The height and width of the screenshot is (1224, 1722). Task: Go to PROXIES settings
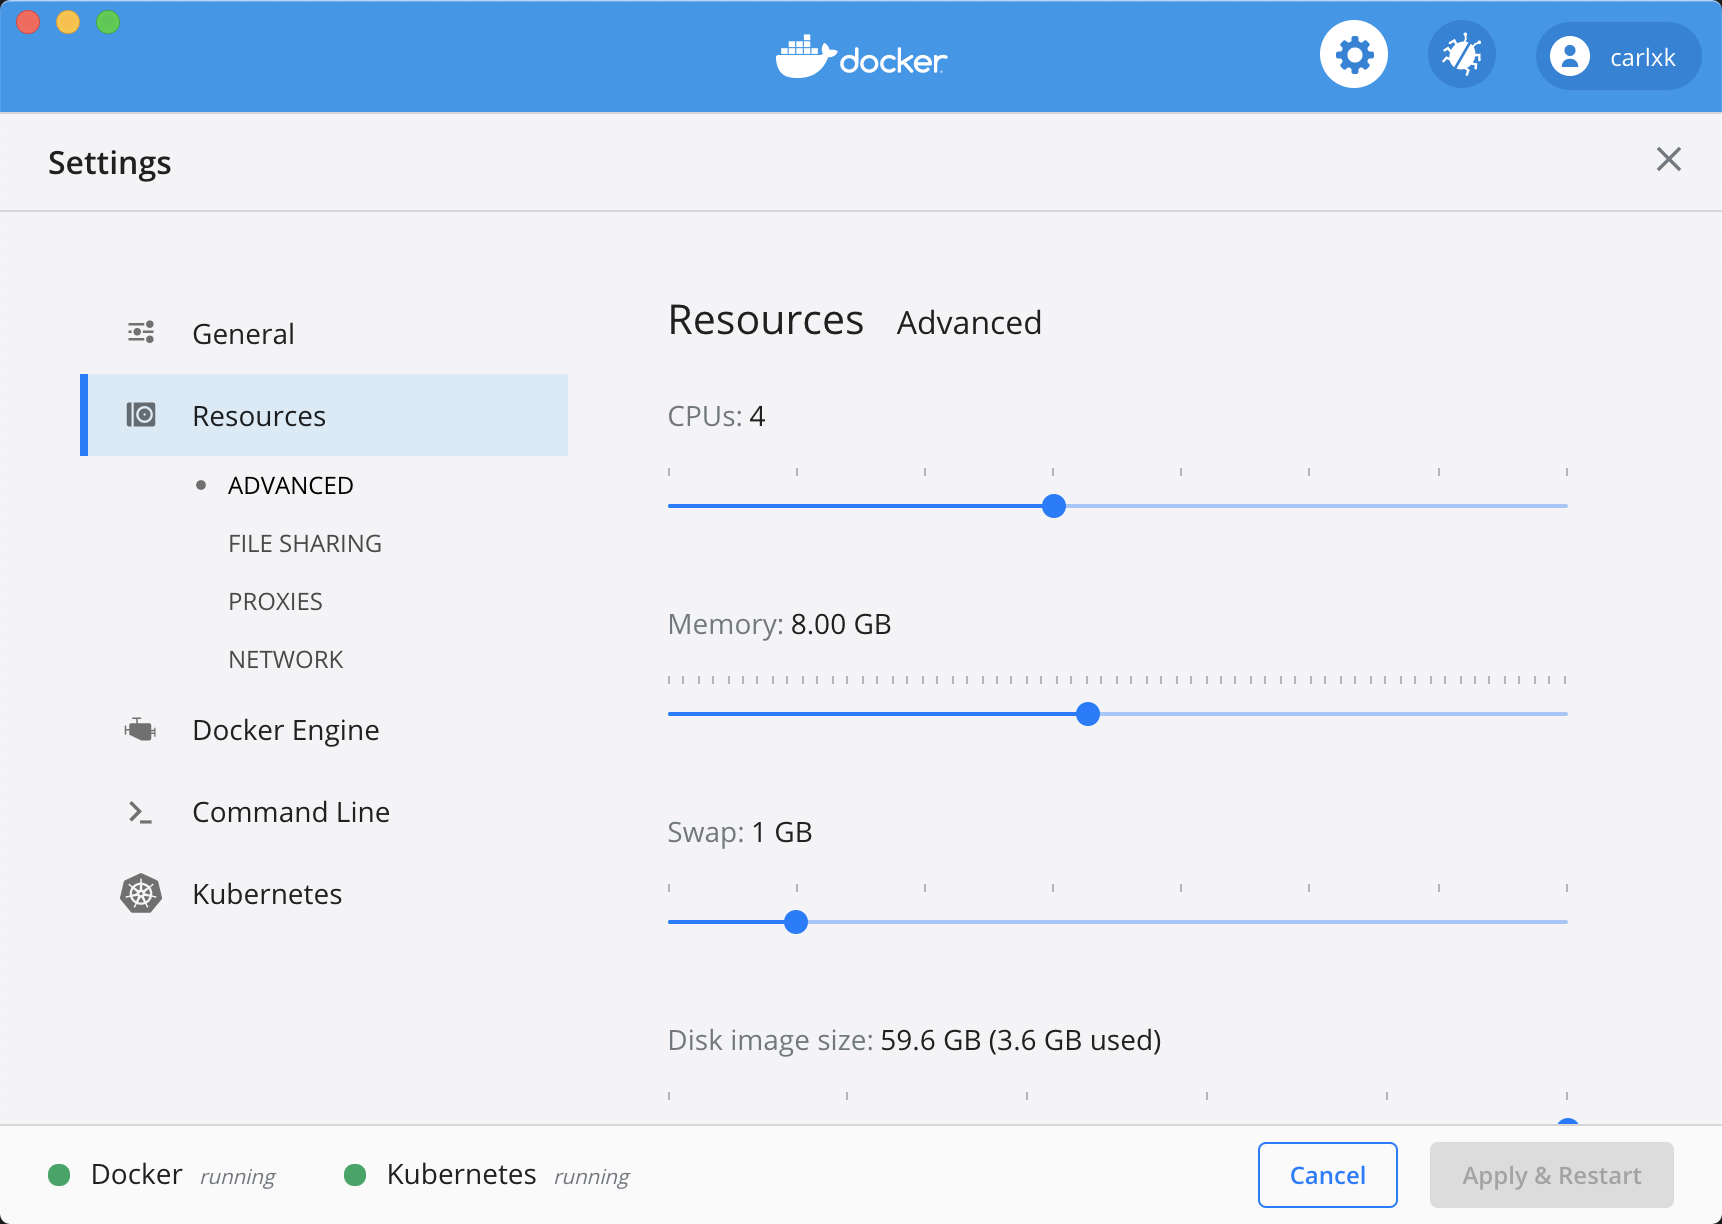(x=275, y=601)
